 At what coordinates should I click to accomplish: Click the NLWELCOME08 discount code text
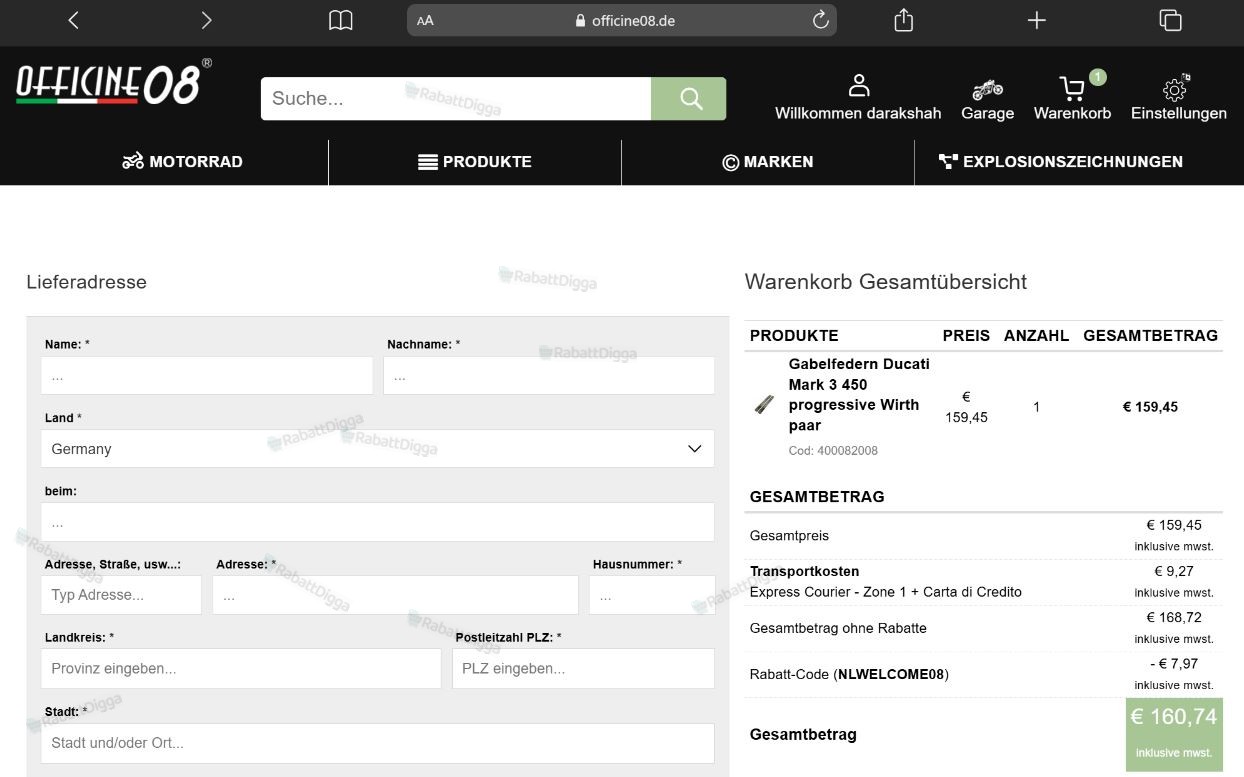pyautogui.click(x=891, y=675)
